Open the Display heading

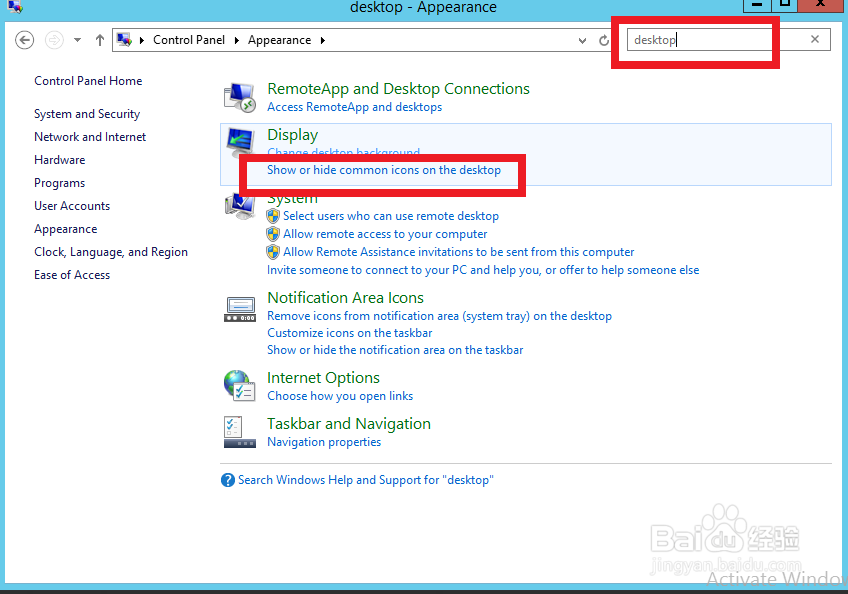(x=293, y=135)
